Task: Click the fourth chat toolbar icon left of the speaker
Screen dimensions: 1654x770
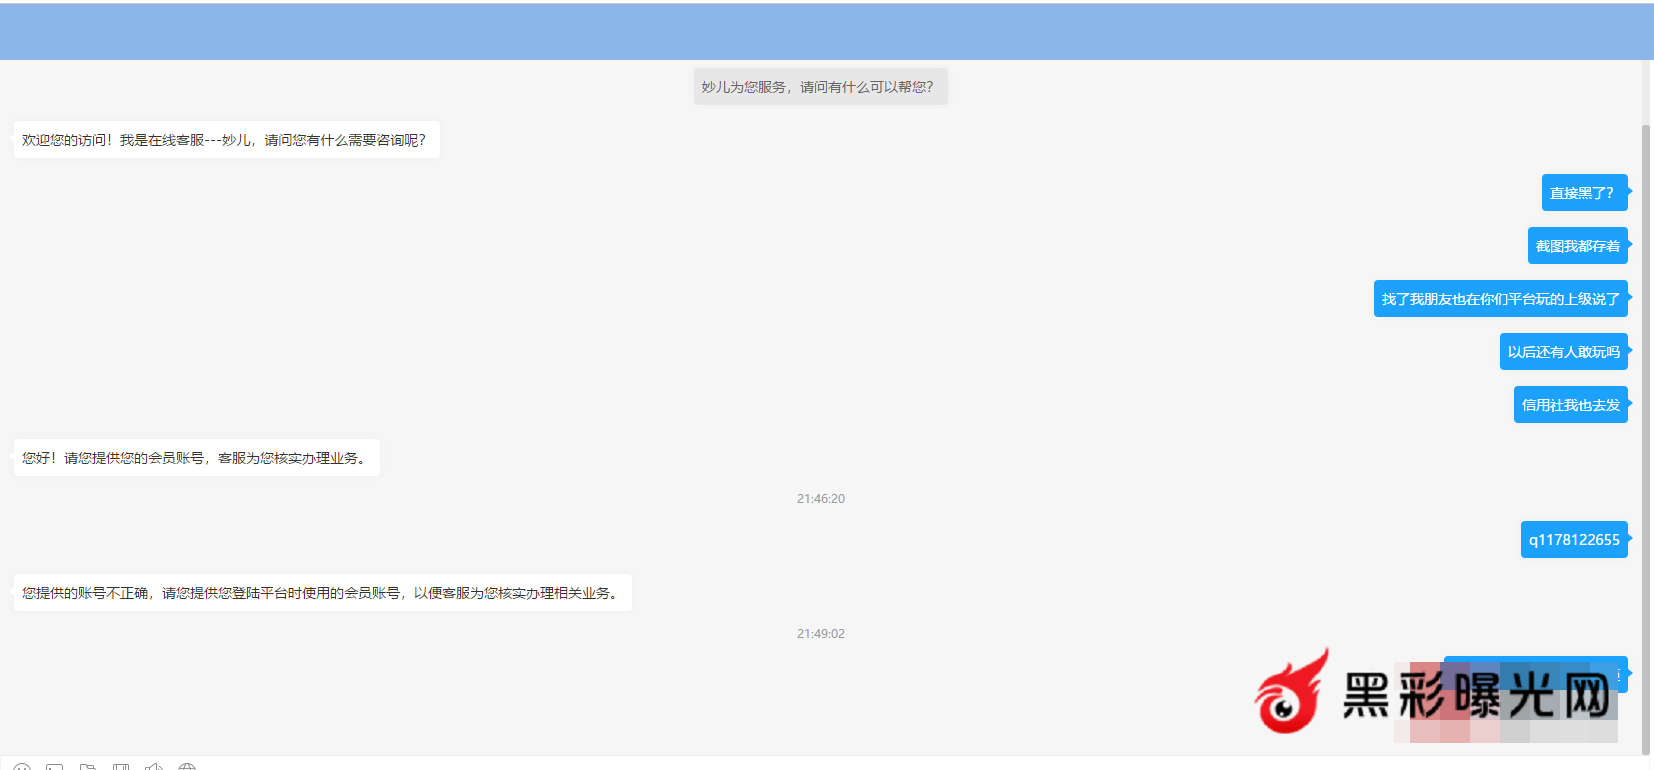Action: pos(121,767)
